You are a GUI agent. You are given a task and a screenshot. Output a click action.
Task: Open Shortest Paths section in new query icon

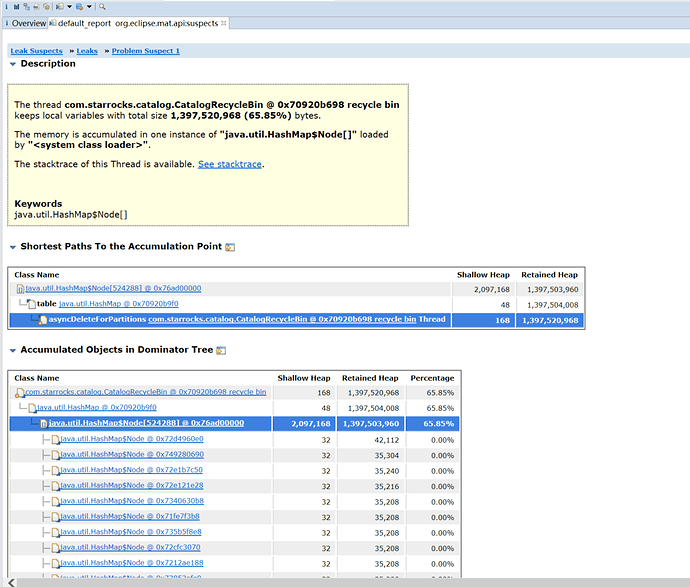(x=230, y=247)
